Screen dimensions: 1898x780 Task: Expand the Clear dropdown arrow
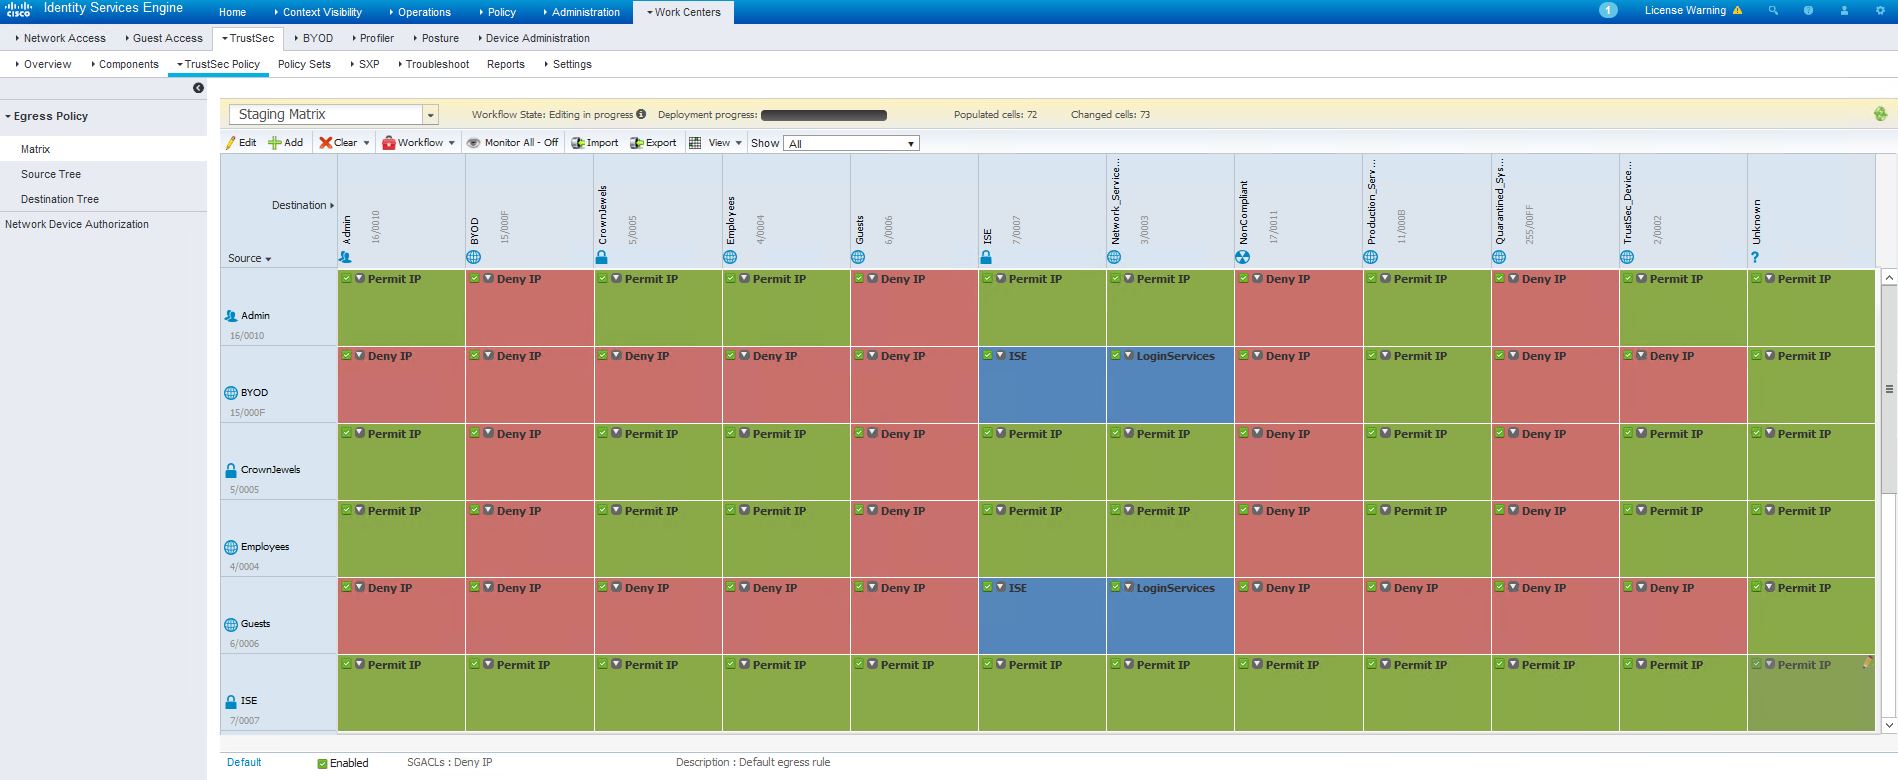[x=366, y=143]
